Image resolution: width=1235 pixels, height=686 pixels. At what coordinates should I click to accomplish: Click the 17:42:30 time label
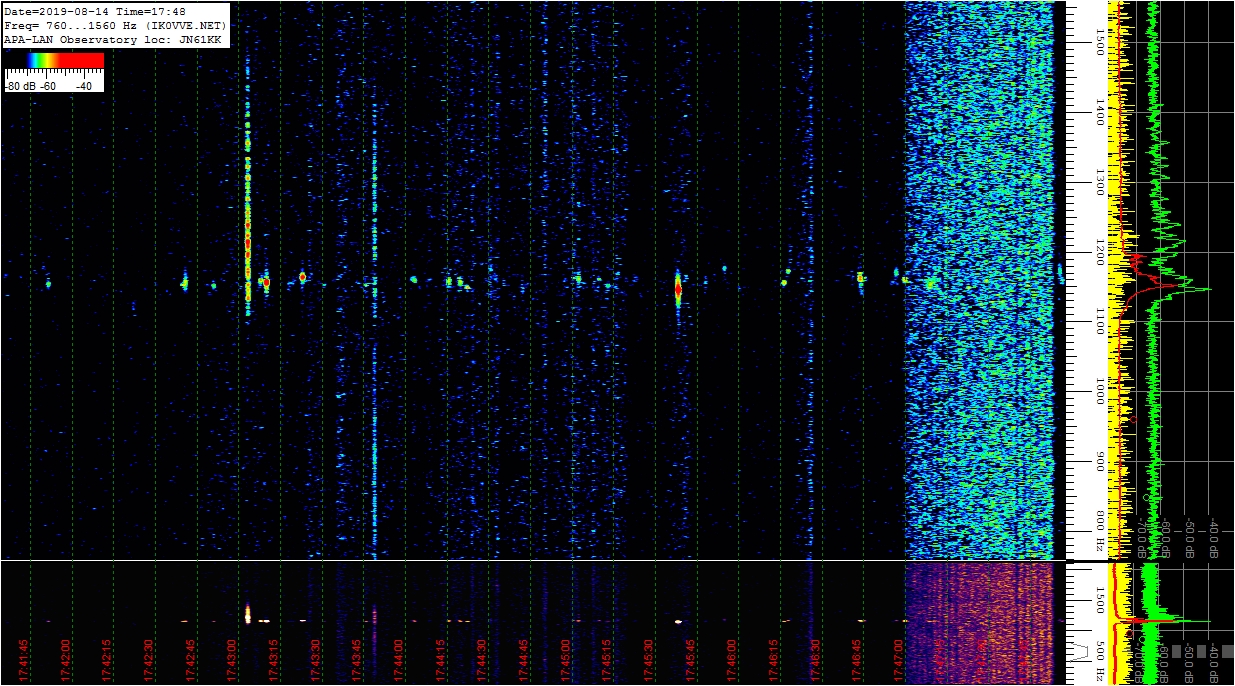148,661
